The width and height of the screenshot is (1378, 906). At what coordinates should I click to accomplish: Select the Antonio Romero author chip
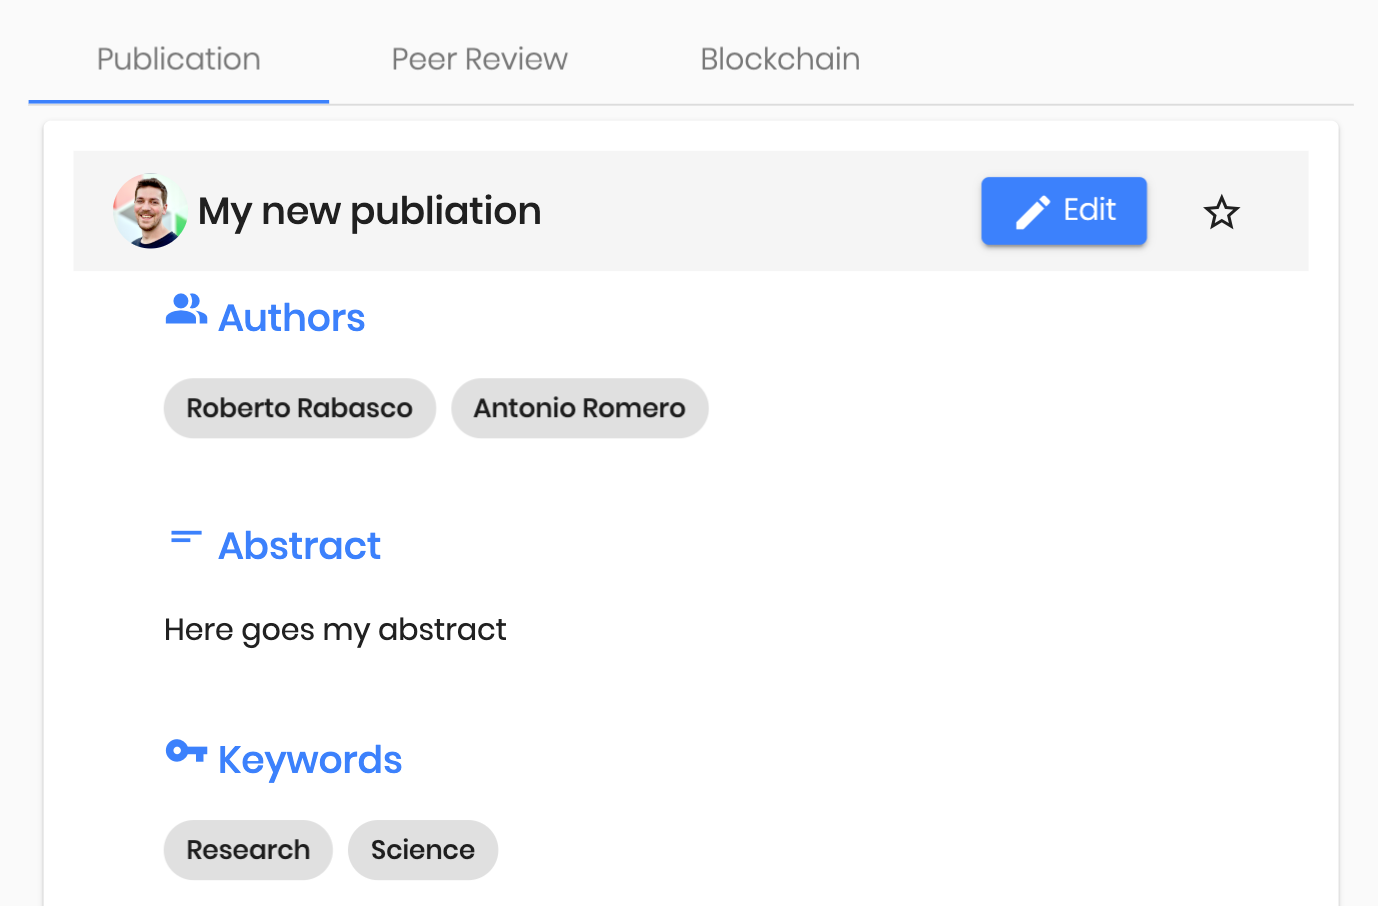[580, 408]
